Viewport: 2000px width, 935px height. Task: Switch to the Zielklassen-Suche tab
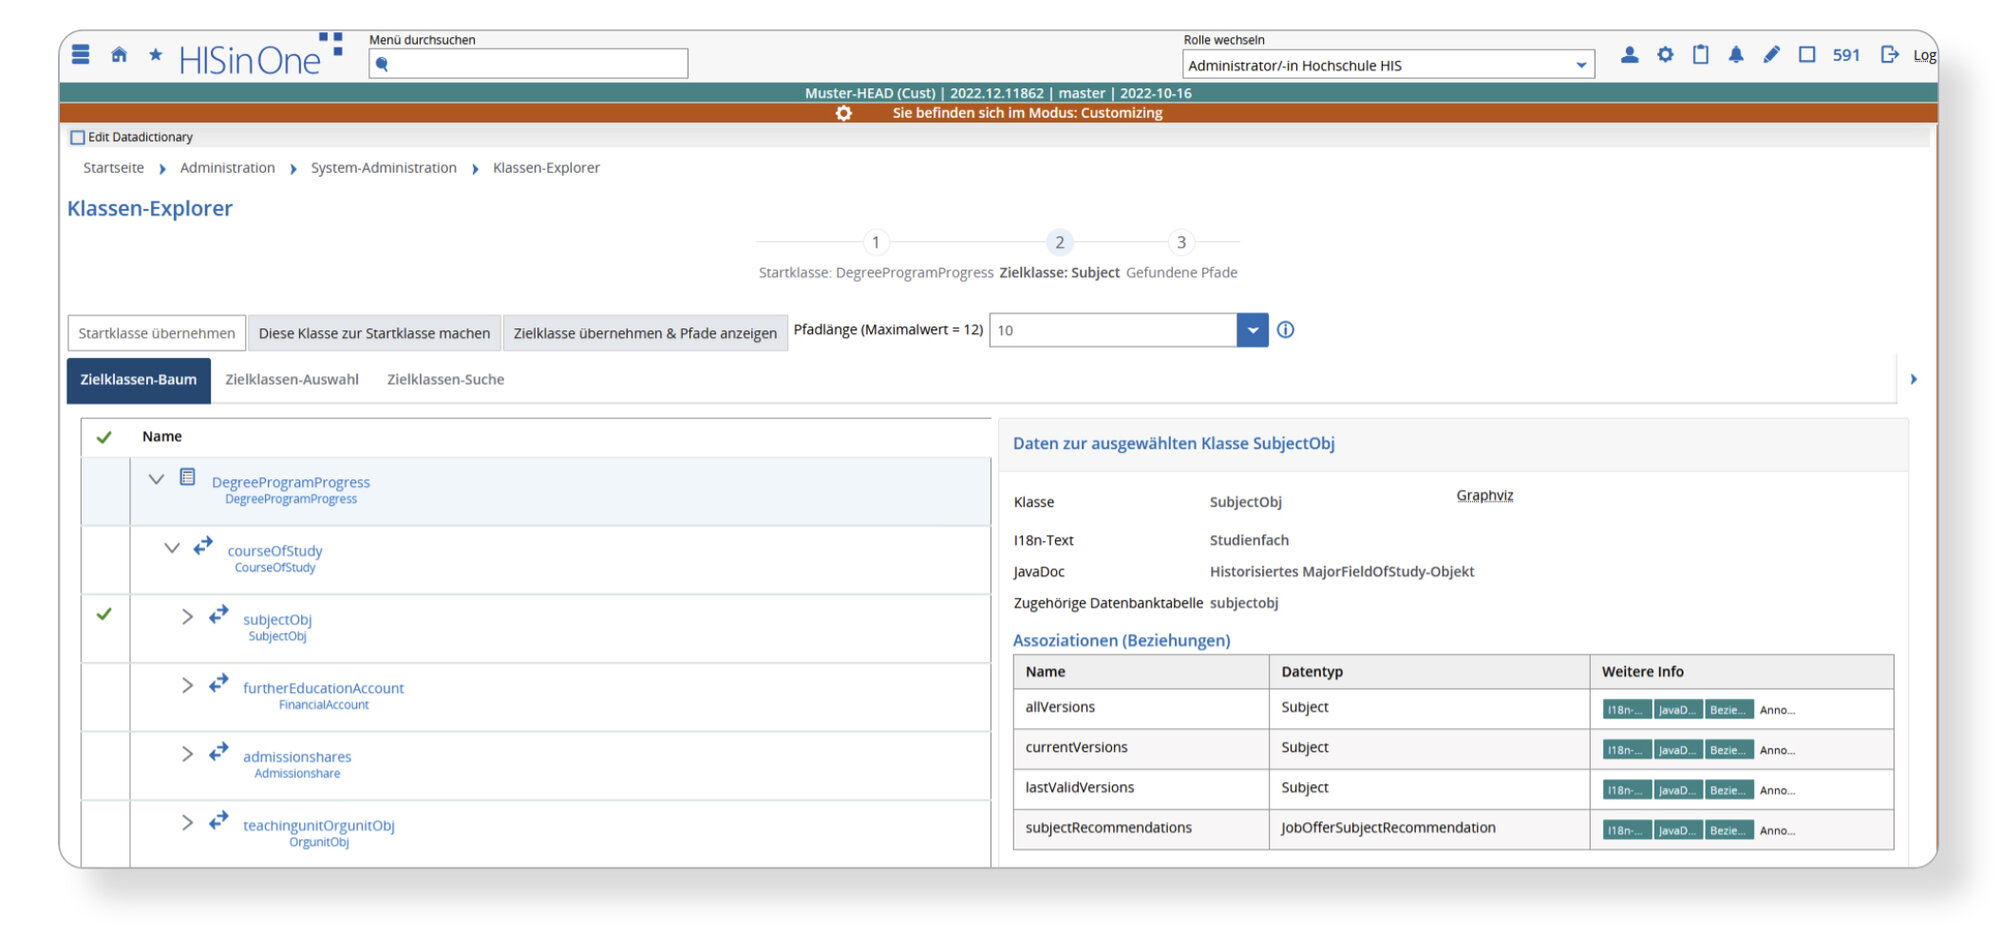tap(446, 380)
